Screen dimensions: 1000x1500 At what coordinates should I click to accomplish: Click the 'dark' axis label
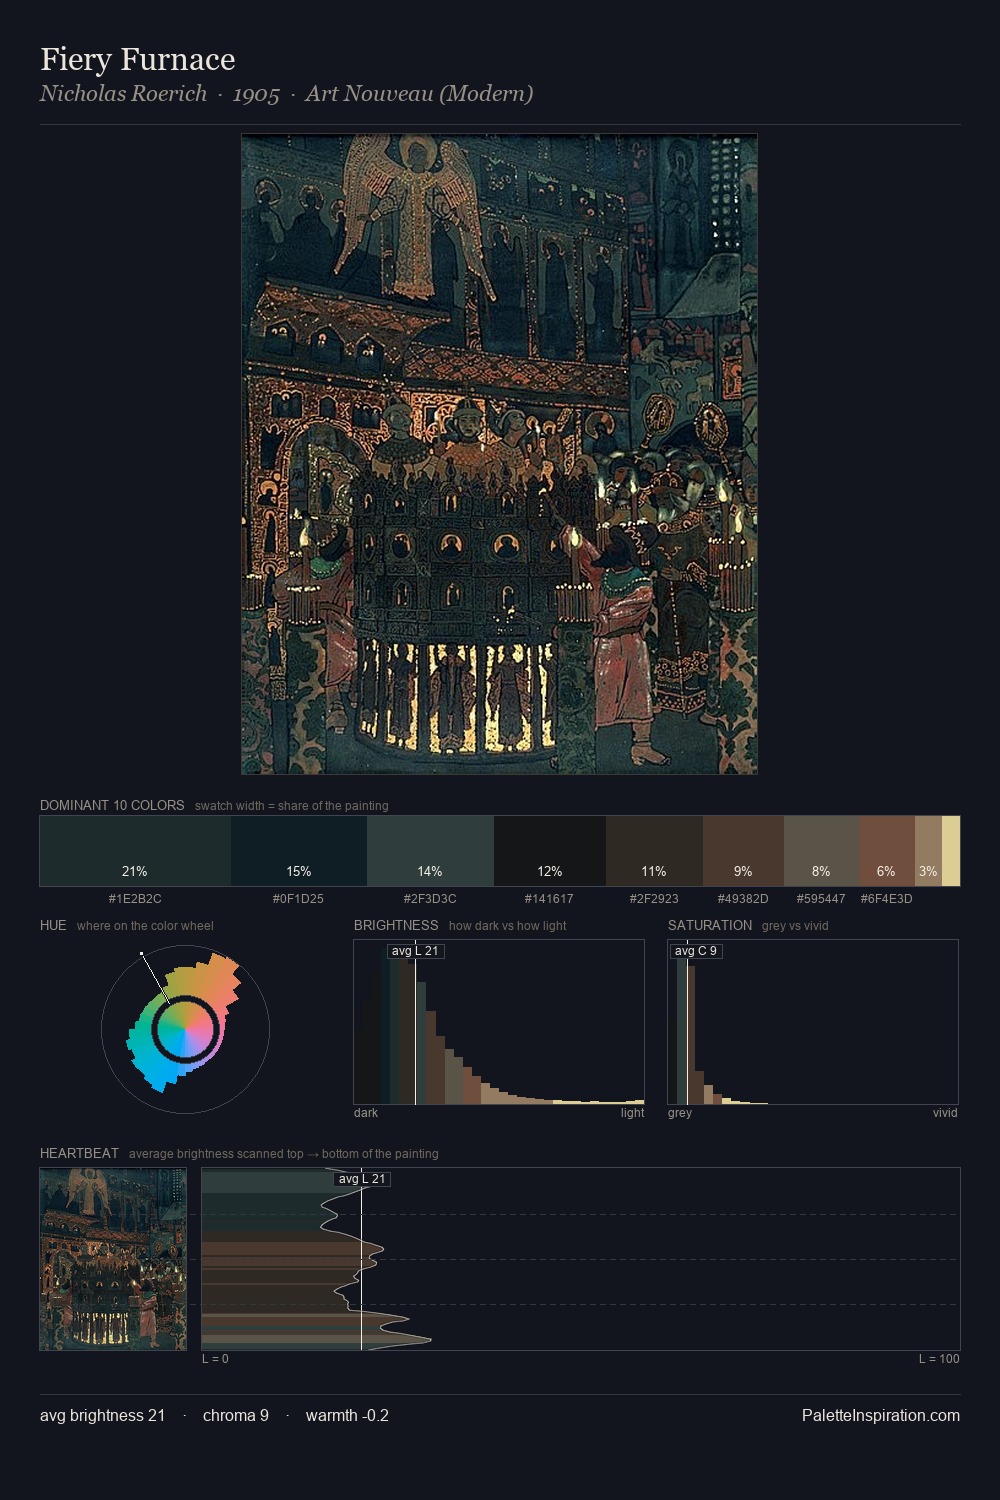coord(366,1113)
